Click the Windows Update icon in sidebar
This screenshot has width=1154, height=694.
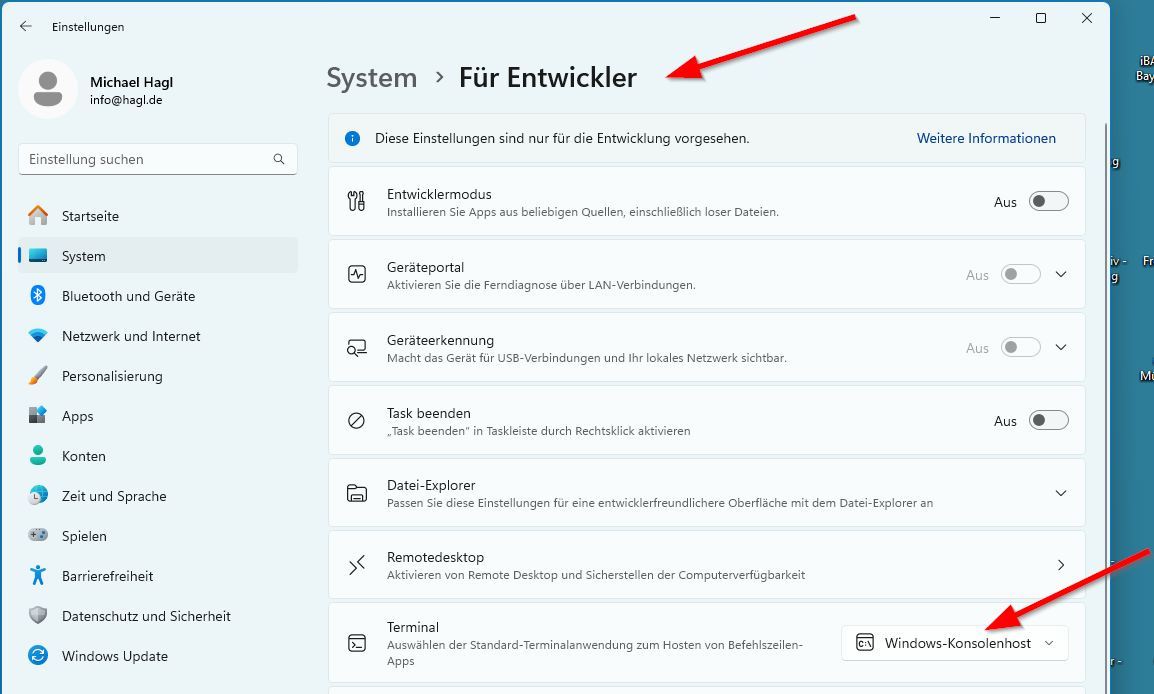[x=38, y=656]
